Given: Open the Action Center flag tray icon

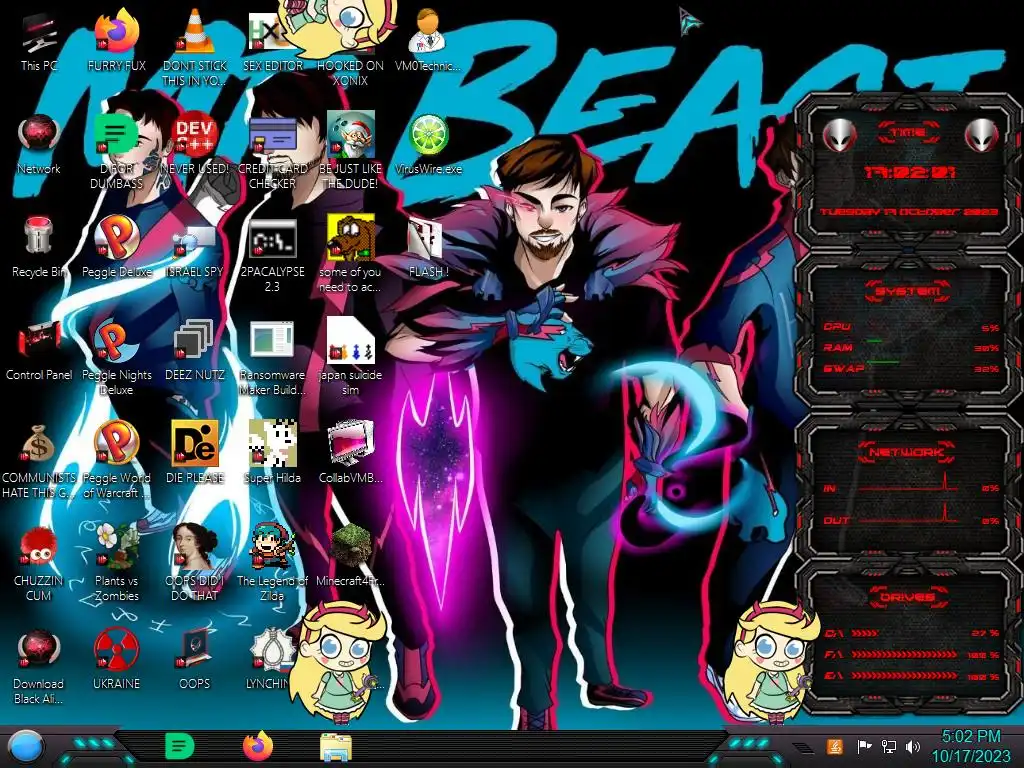Looking at the screenshot, I should click(864, 746).
